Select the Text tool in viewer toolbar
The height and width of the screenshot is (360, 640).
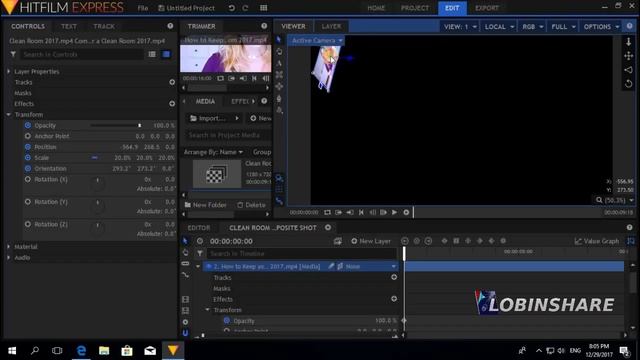pyautogui.click(x=279, y=63)
